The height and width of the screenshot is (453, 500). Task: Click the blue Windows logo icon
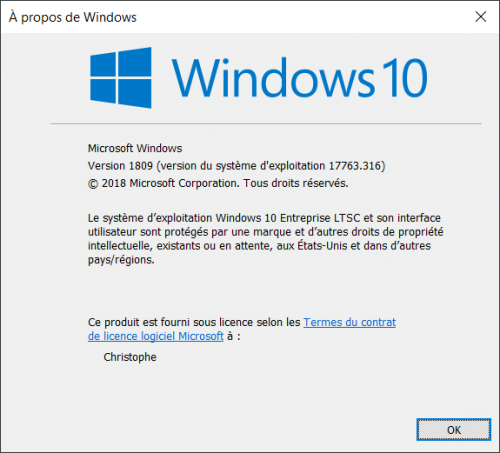121,78
